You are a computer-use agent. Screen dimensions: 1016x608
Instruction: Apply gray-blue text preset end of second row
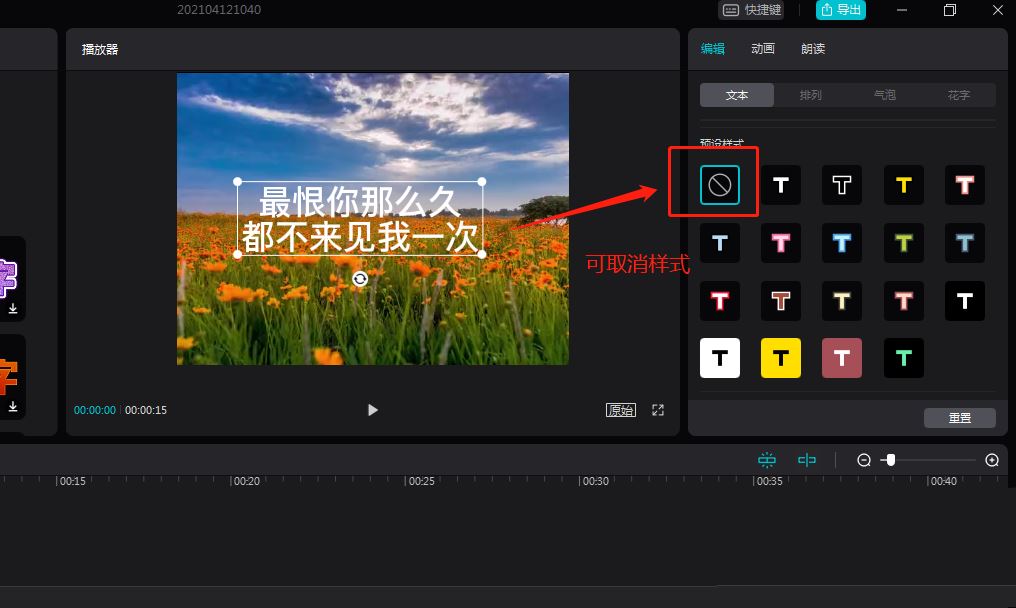tap(965, 243)
